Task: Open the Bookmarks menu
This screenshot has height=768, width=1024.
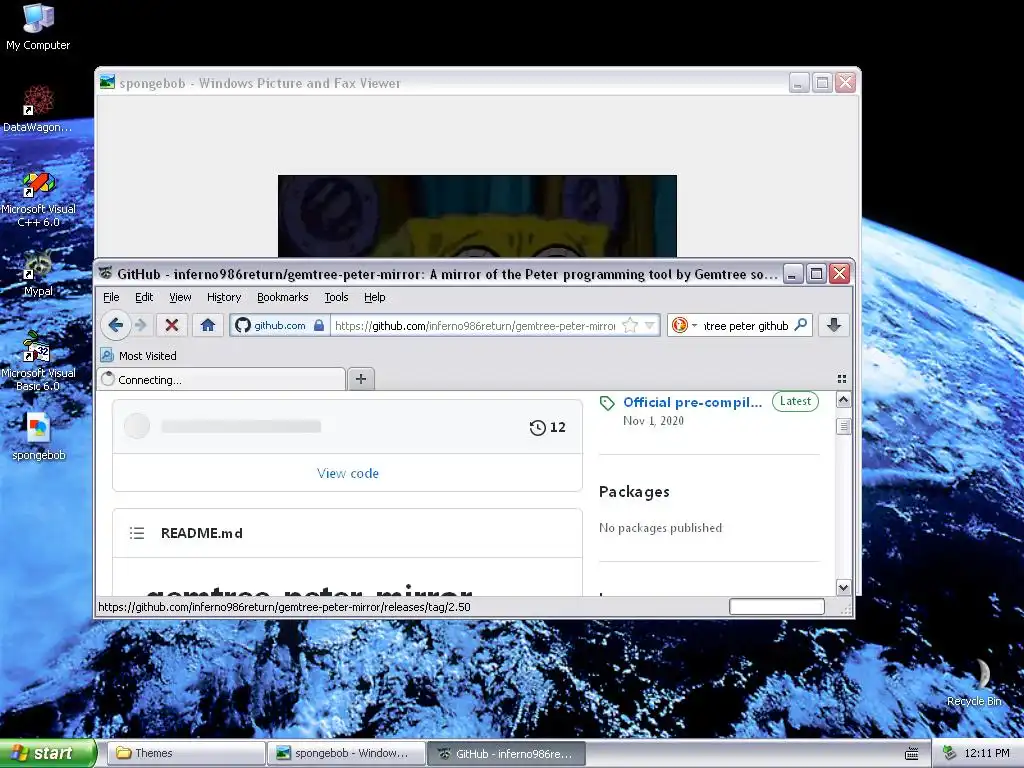Action: (x=282, y=297)
